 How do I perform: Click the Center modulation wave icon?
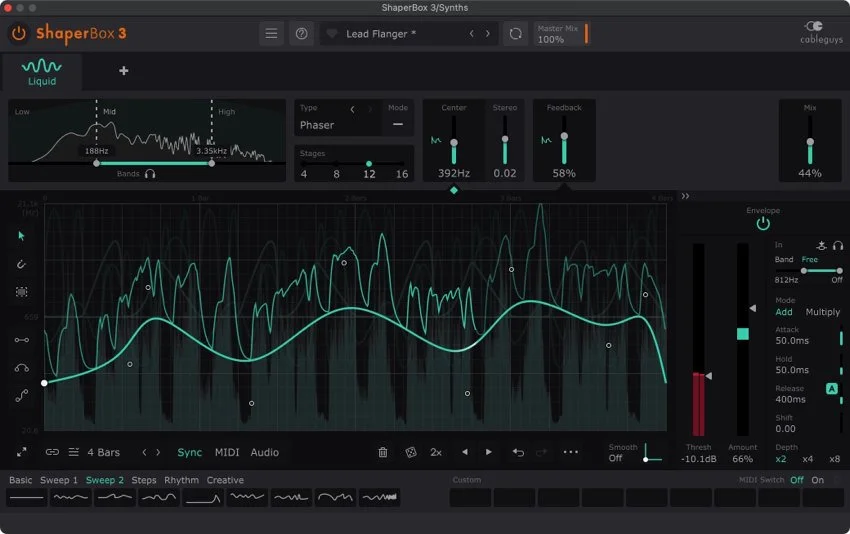click(x=436, y=140)
